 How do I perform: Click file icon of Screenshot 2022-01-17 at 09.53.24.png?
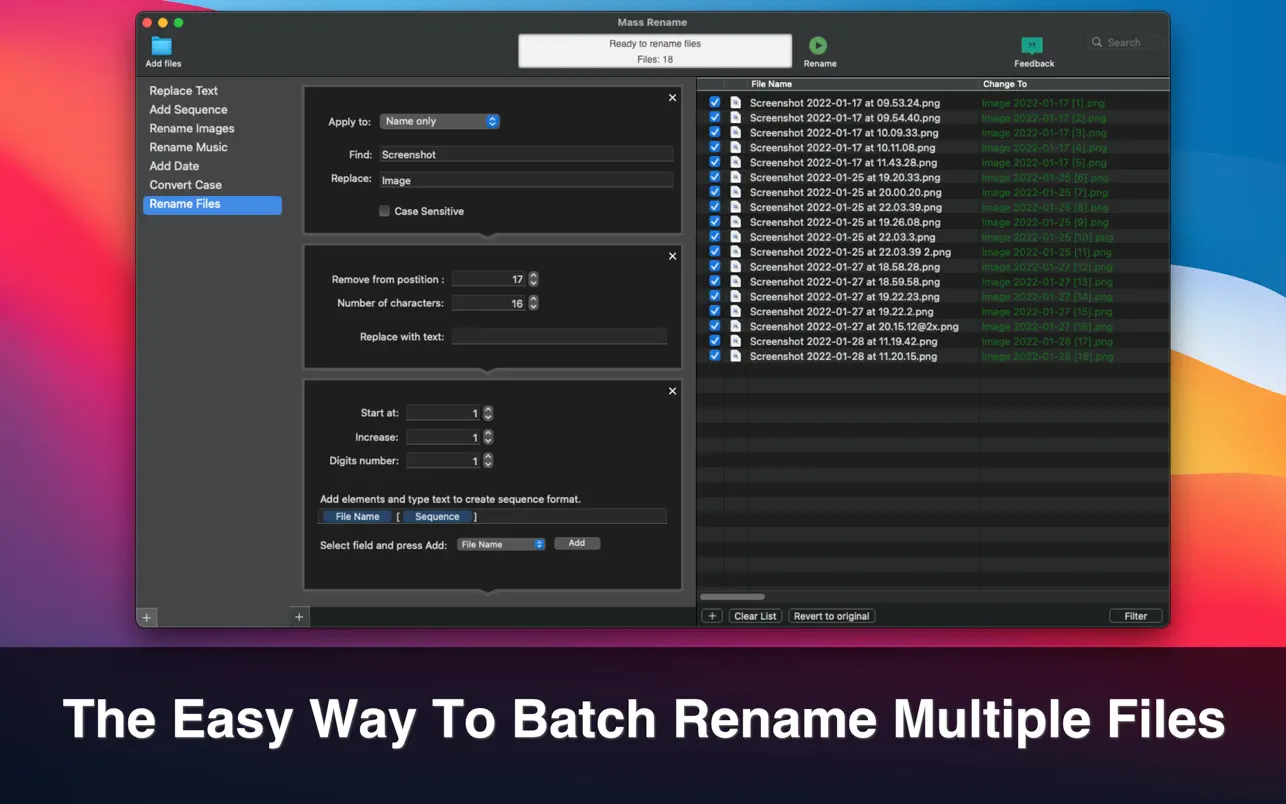[x=735, y=103]
